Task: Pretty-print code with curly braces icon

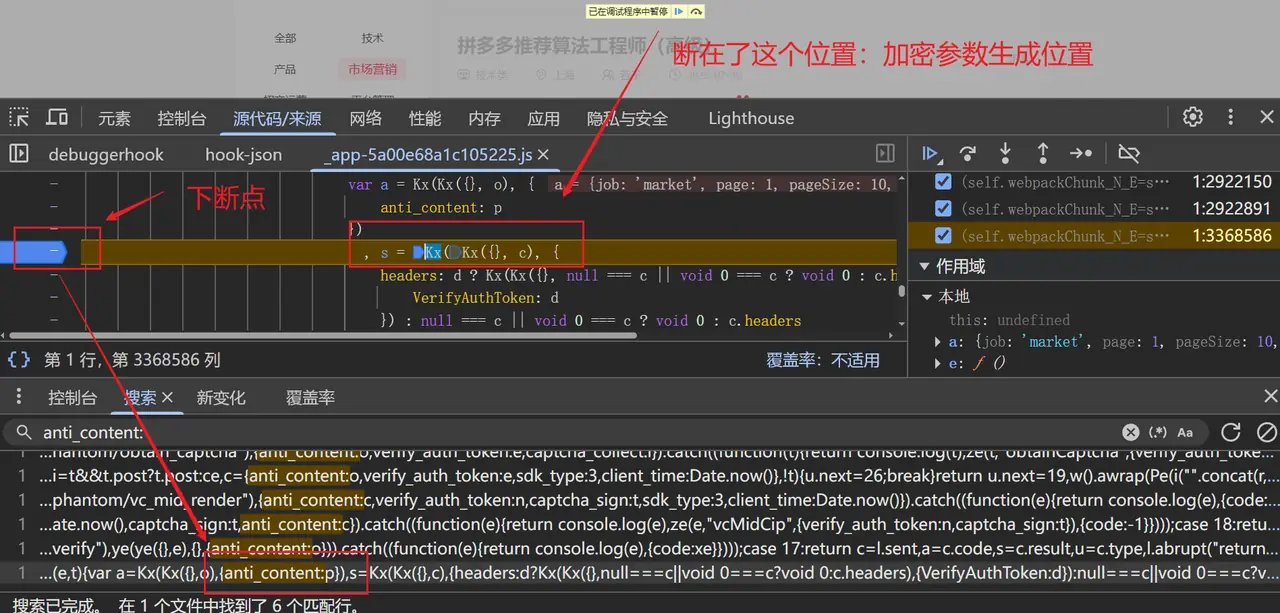Action: [x=18, y=359]
